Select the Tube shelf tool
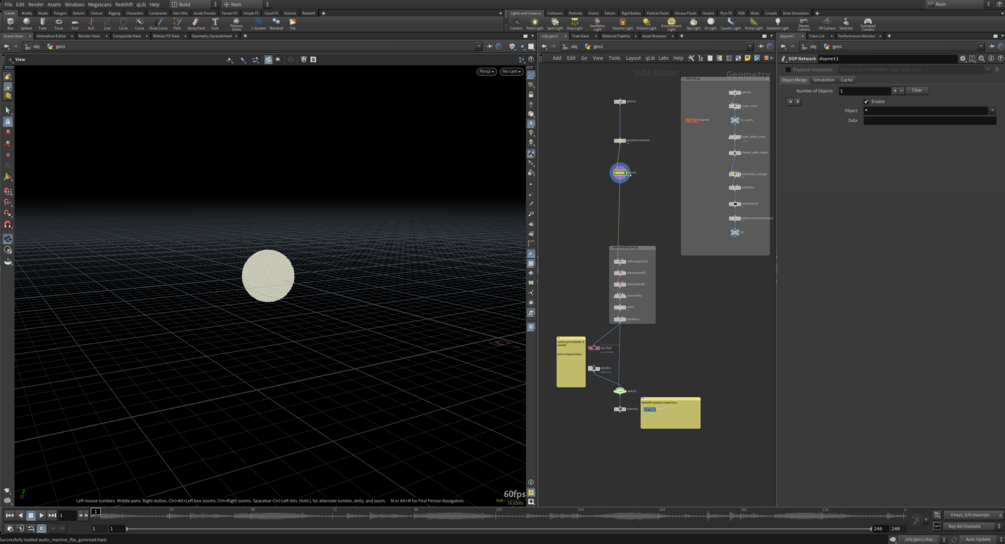This screenshot has height=544, width=1005. tap(42, 24)
